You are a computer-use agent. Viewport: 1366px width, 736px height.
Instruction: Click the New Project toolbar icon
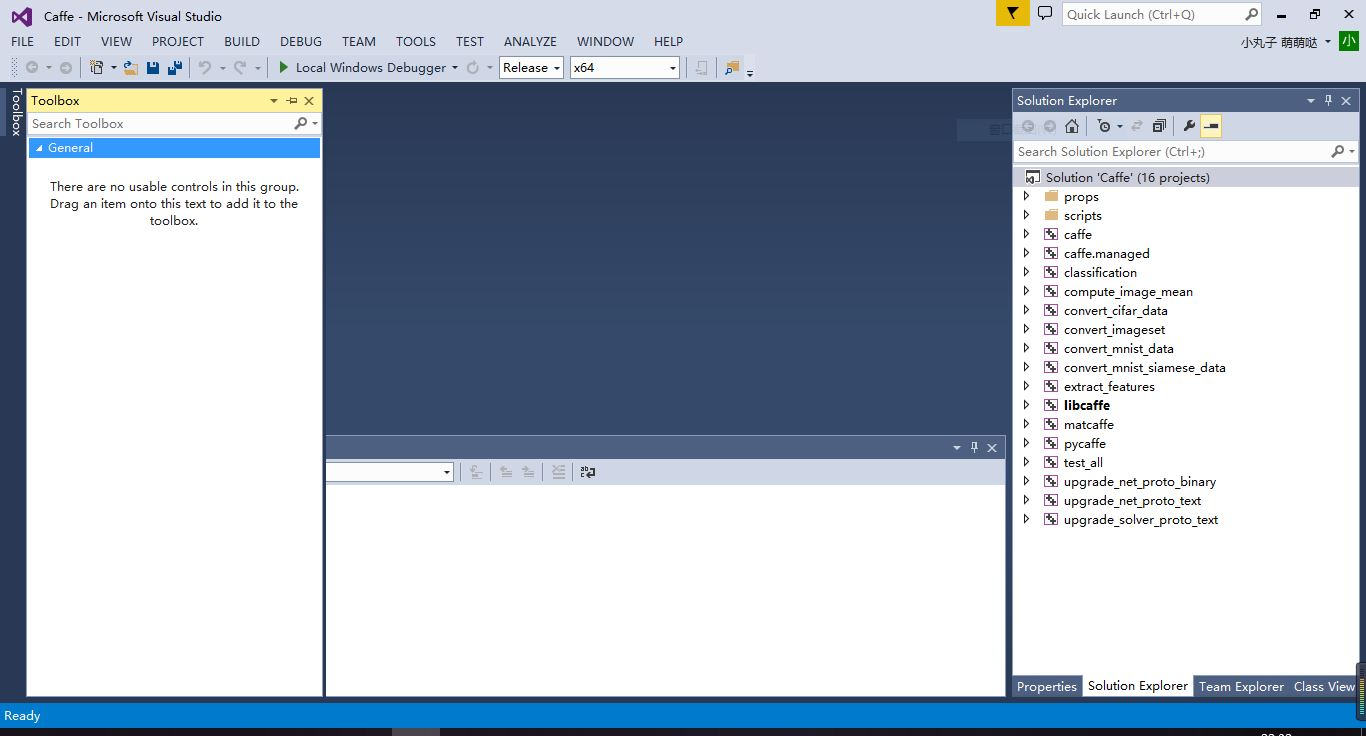97,67
